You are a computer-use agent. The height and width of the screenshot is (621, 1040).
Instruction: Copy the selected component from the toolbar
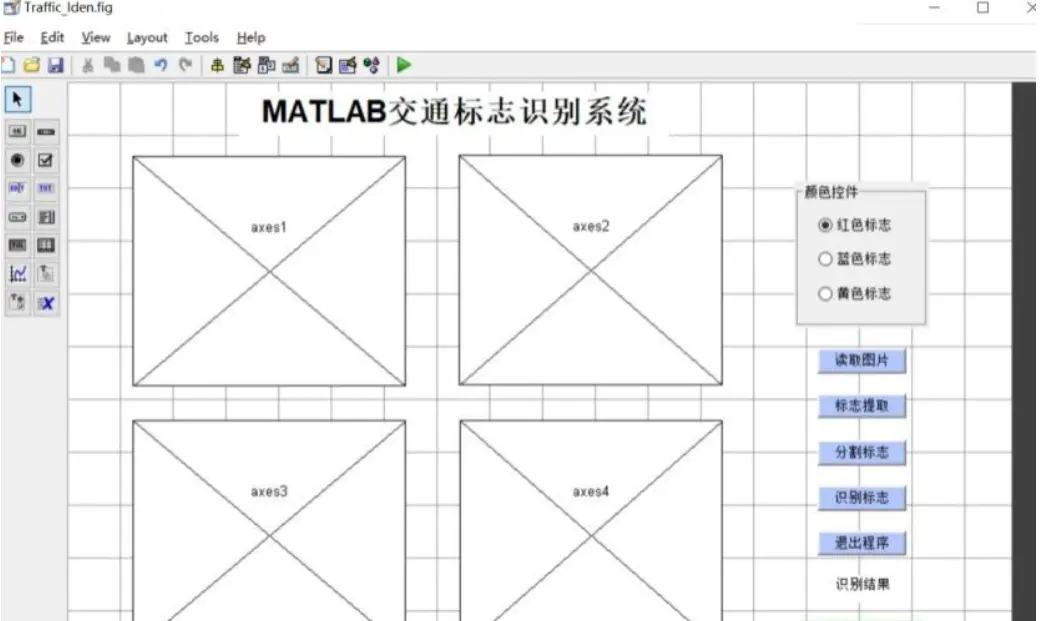click(112, 65)
